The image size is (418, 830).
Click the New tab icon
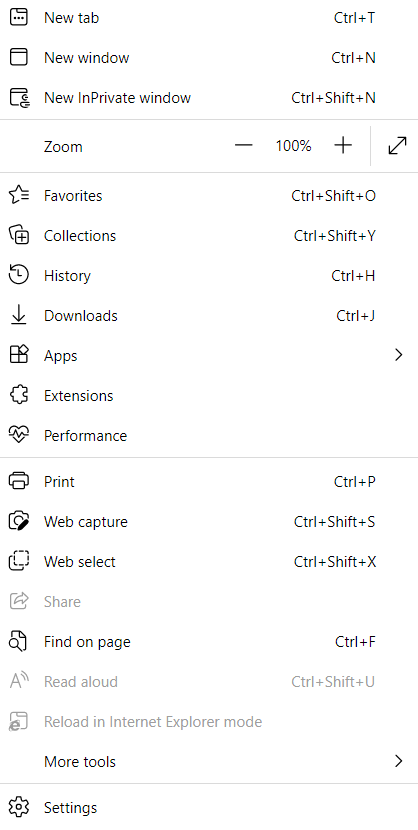tap(19, 17)
